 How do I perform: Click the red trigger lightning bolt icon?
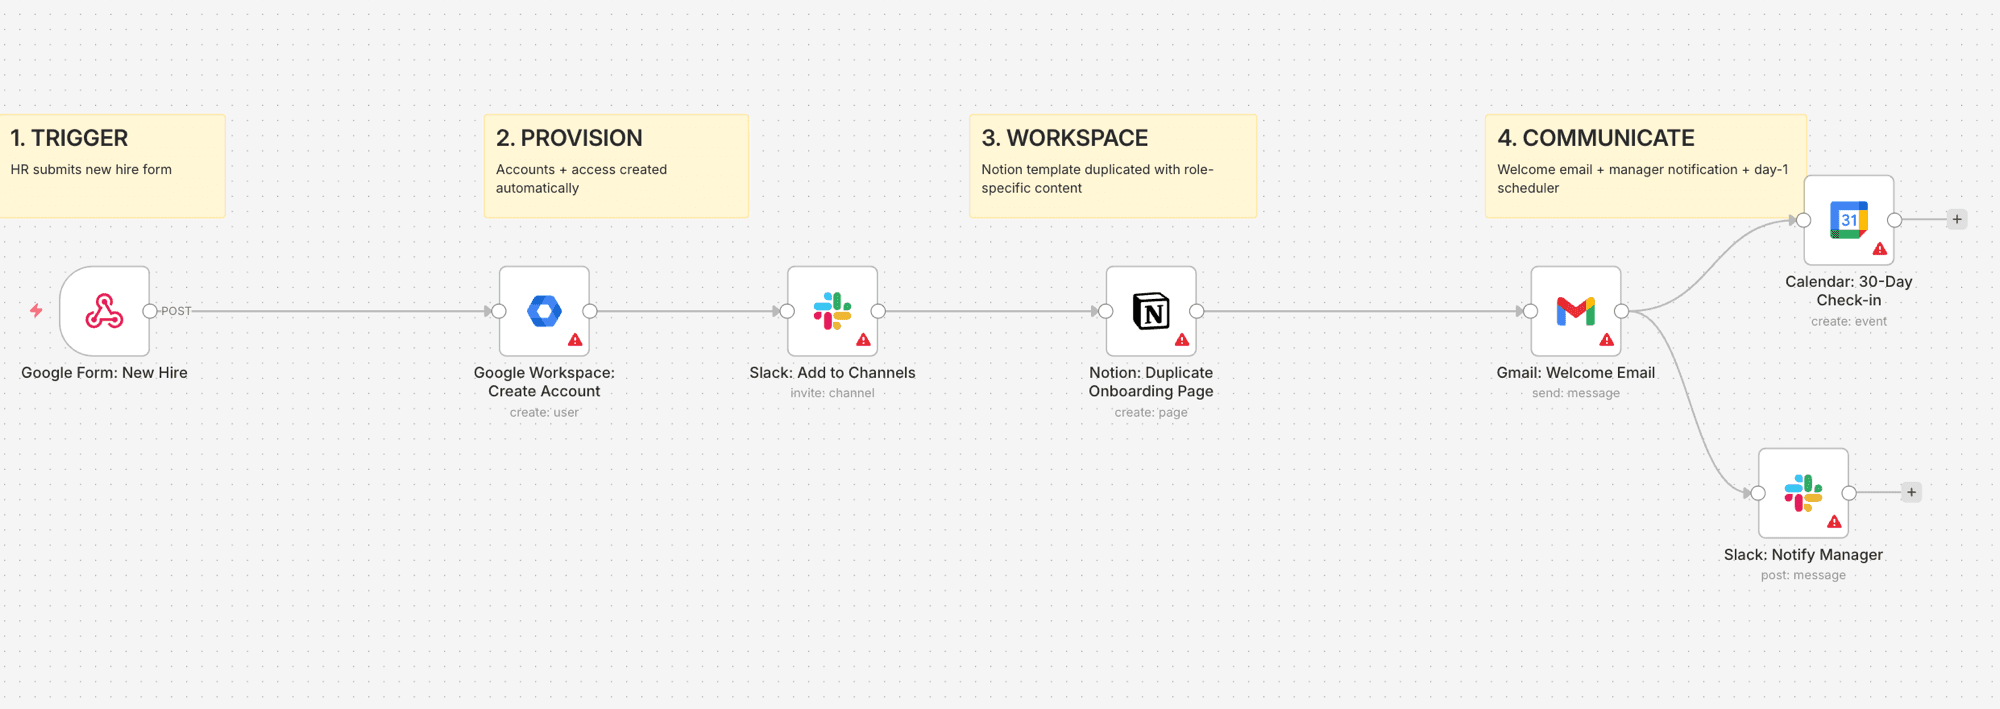coord(36,311)
